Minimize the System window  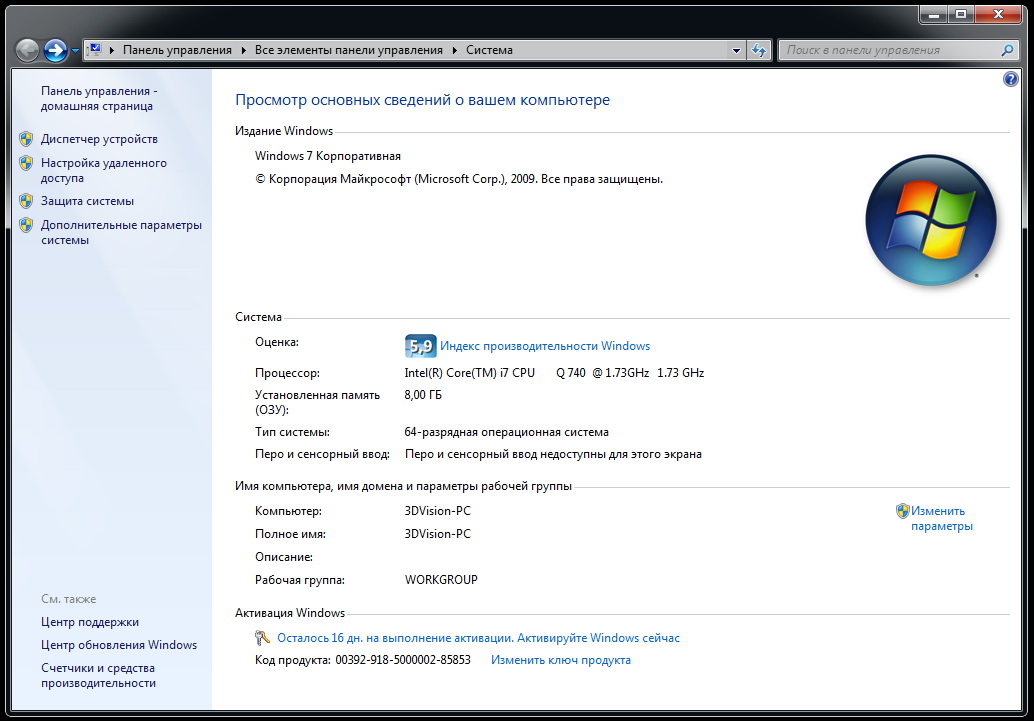[x=934, y=15]
